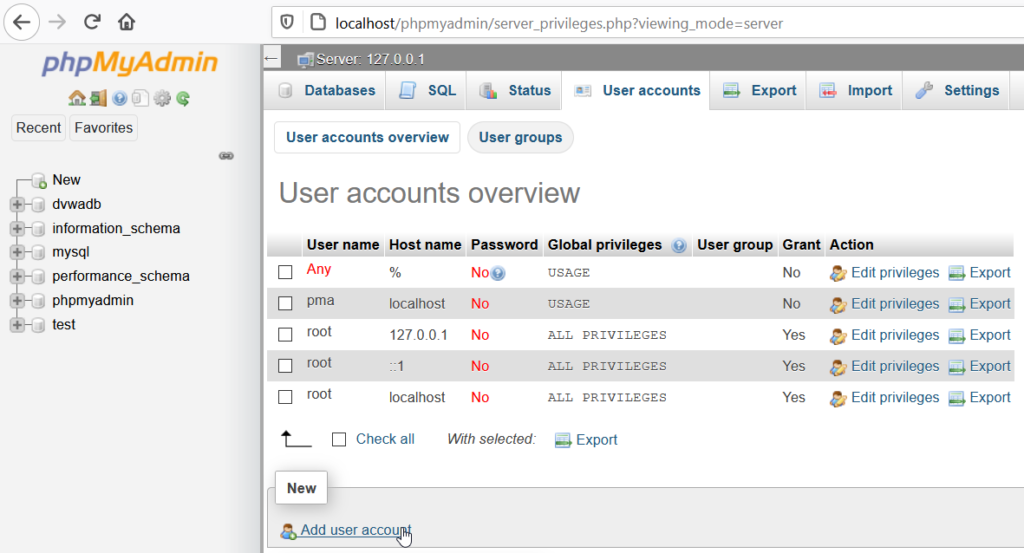Open the Settings tab

[957, 91]
